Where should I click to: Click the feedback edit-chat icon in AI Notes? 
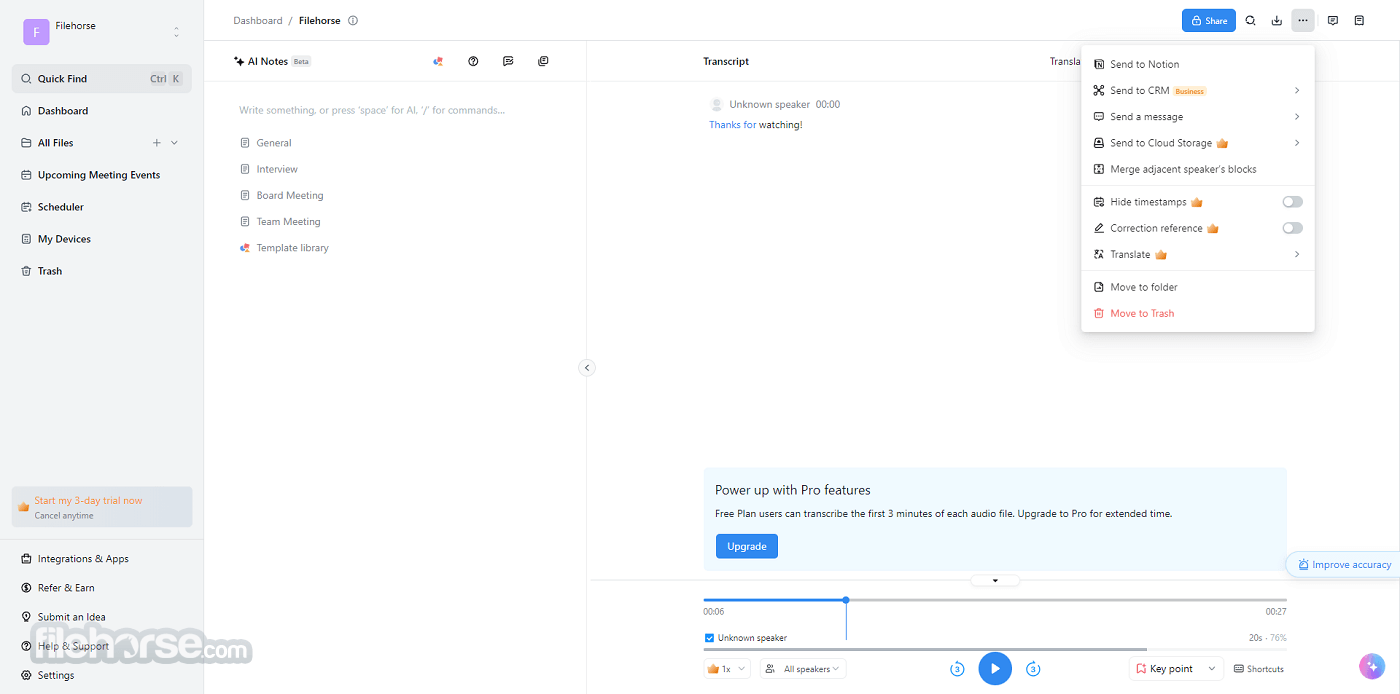[508, 61]
